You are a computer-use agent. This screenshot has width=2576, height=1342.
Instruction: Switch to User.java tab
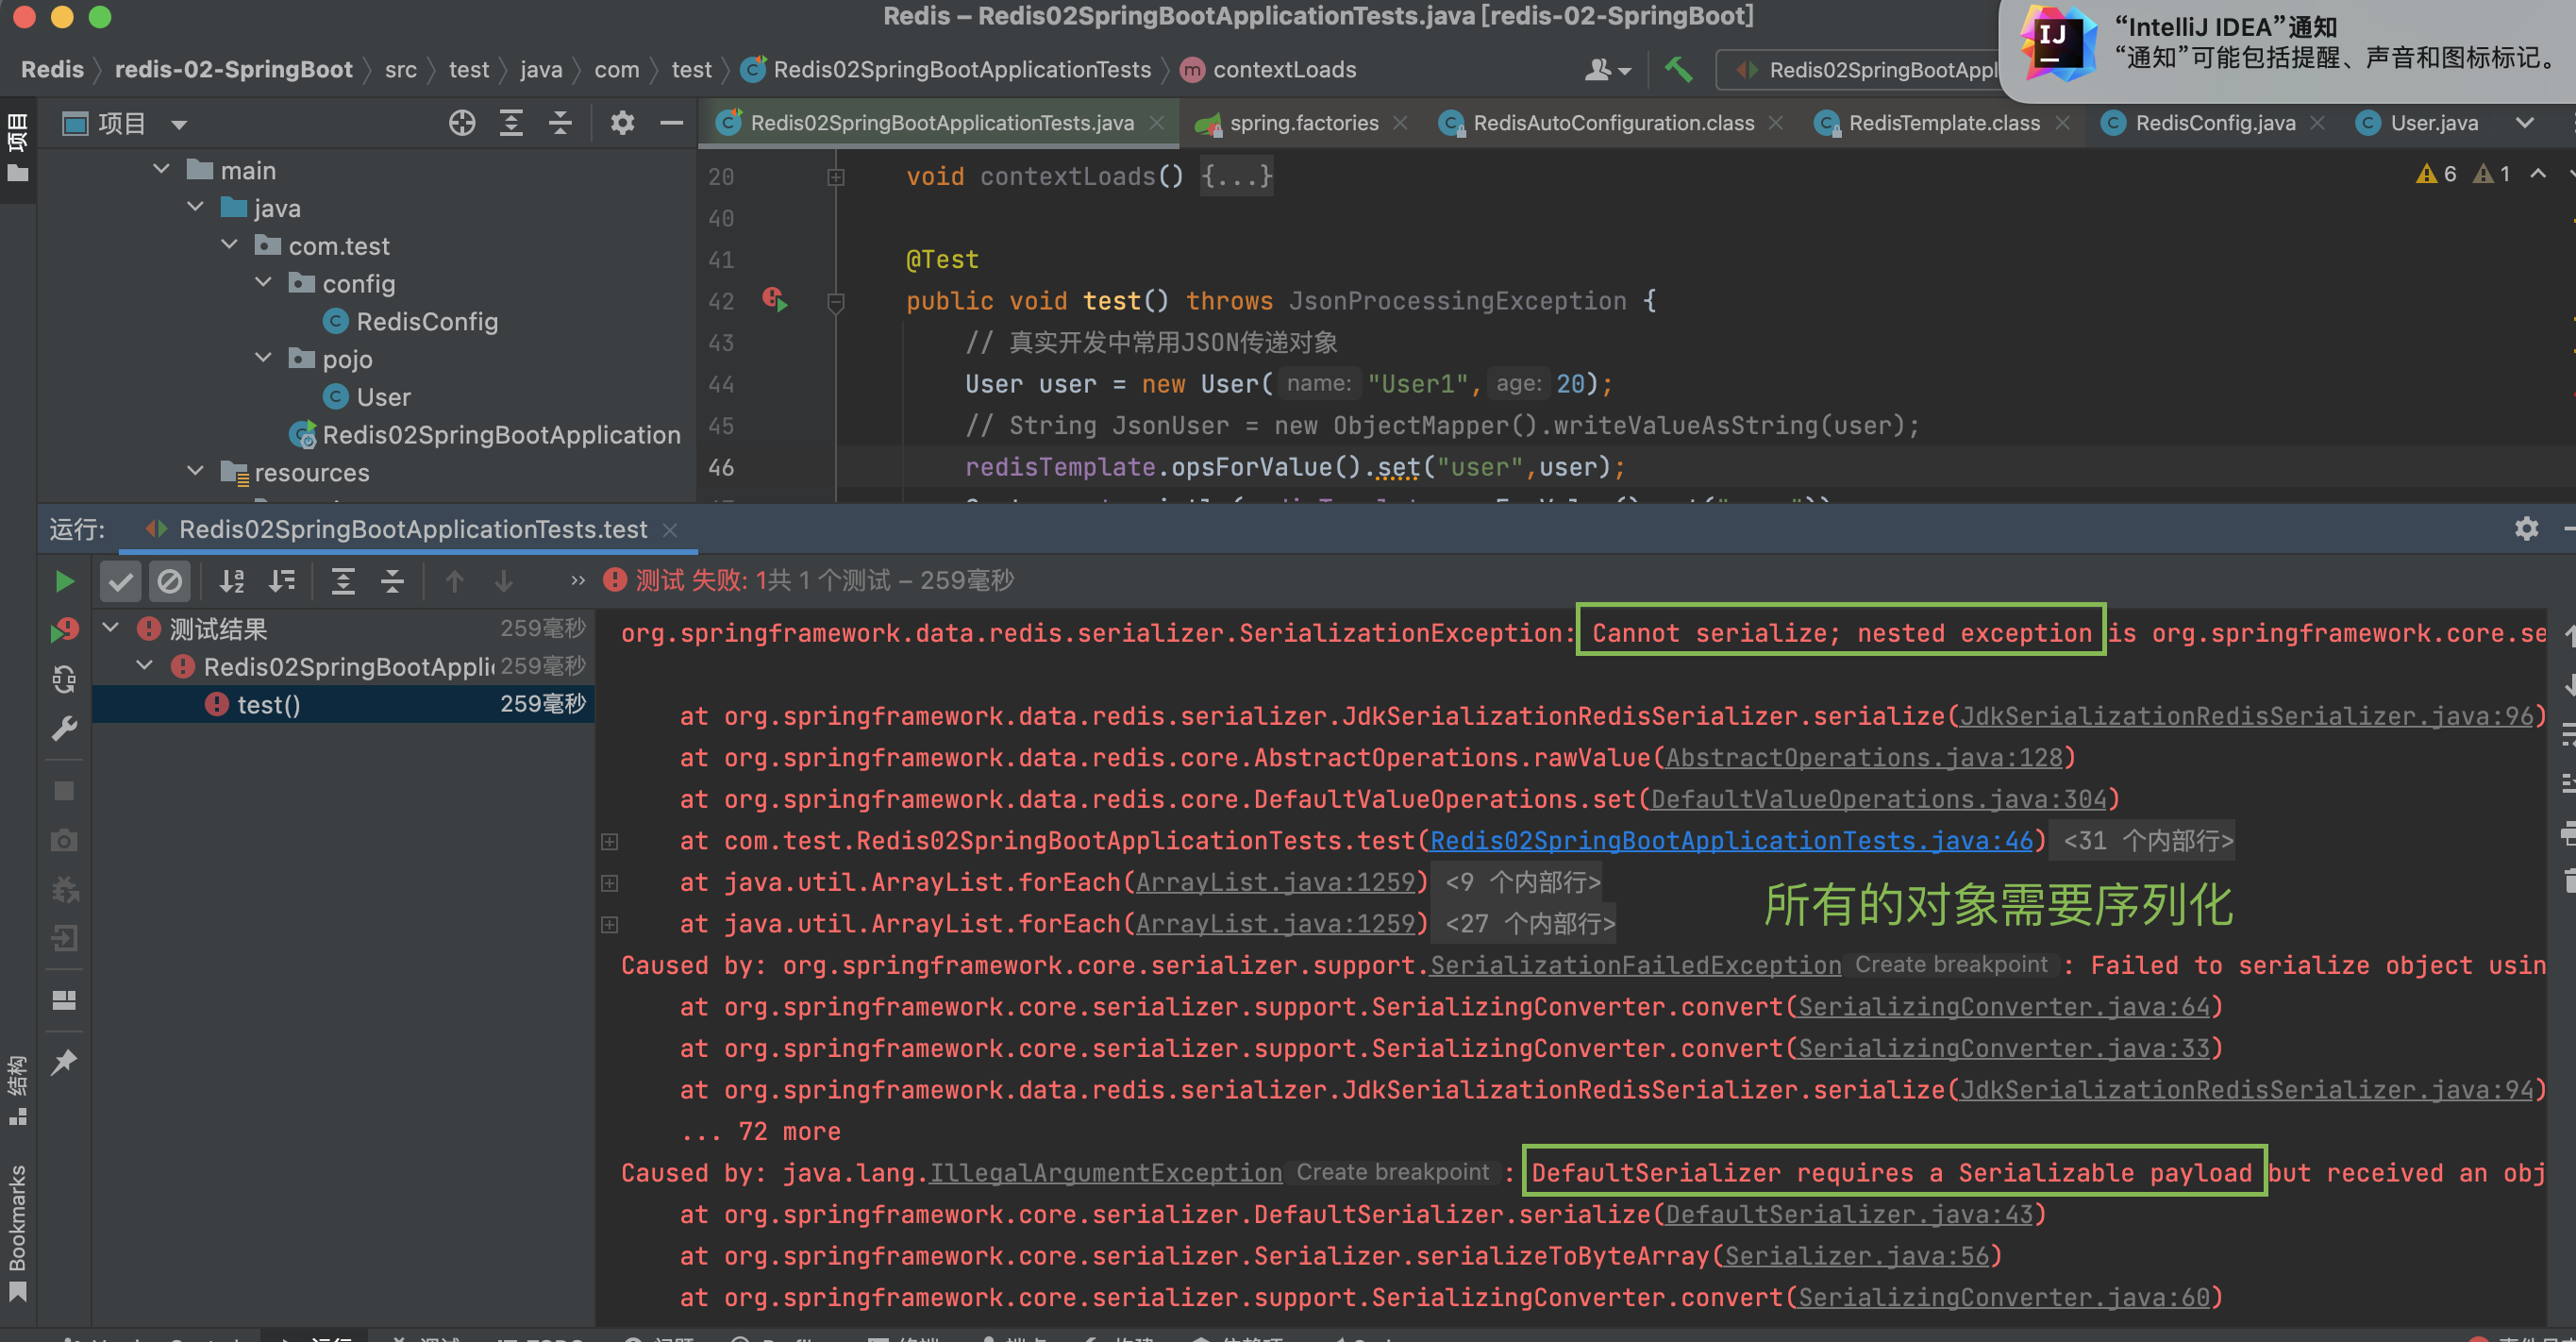tap(2418, 123)
